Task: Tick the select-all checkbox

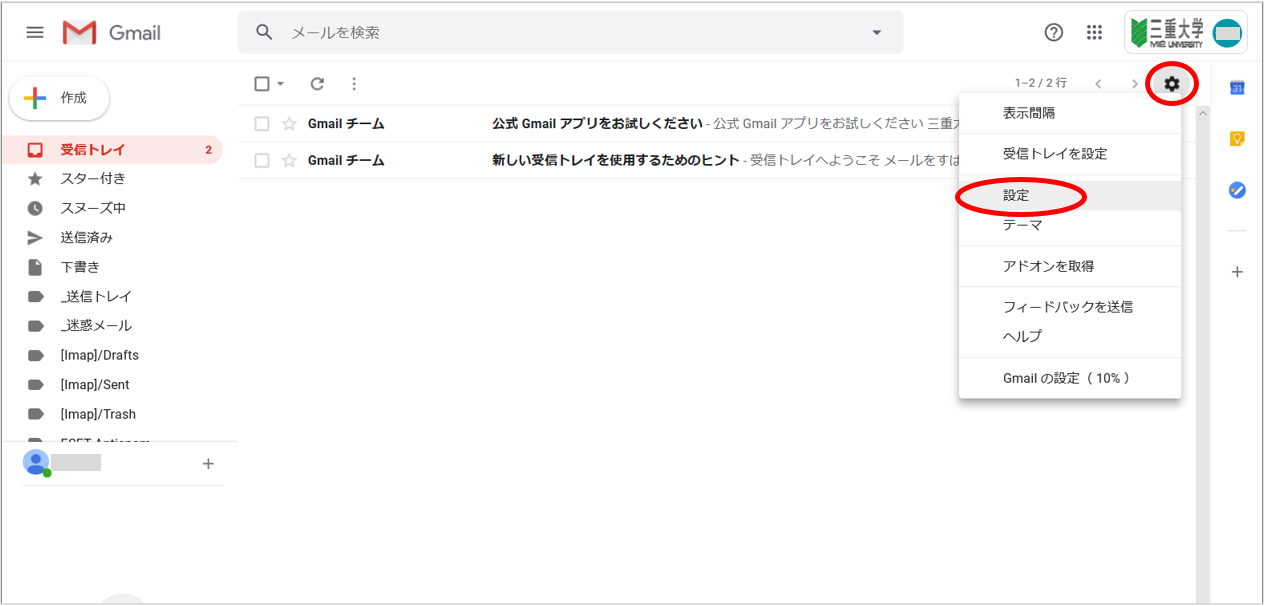Action: [x=262, y=84]
